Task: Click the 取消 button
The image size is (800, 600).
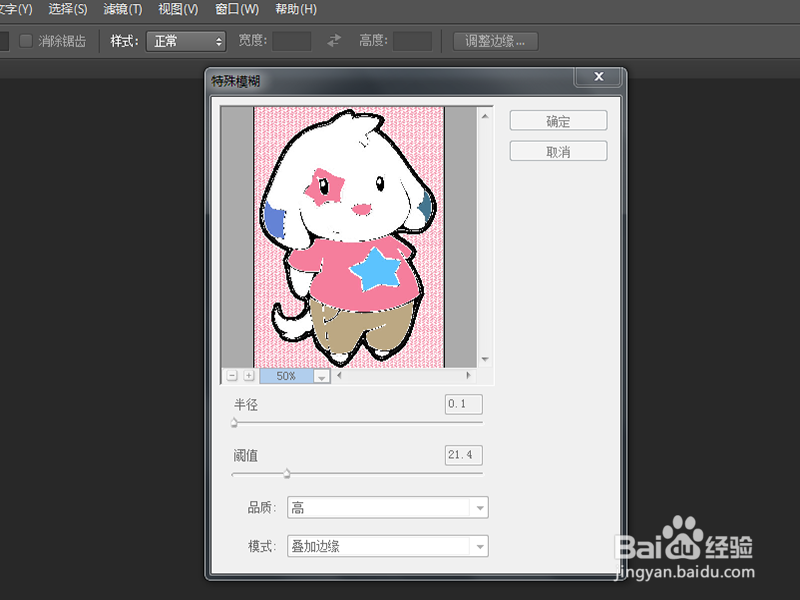Action: tap(558, 152)
